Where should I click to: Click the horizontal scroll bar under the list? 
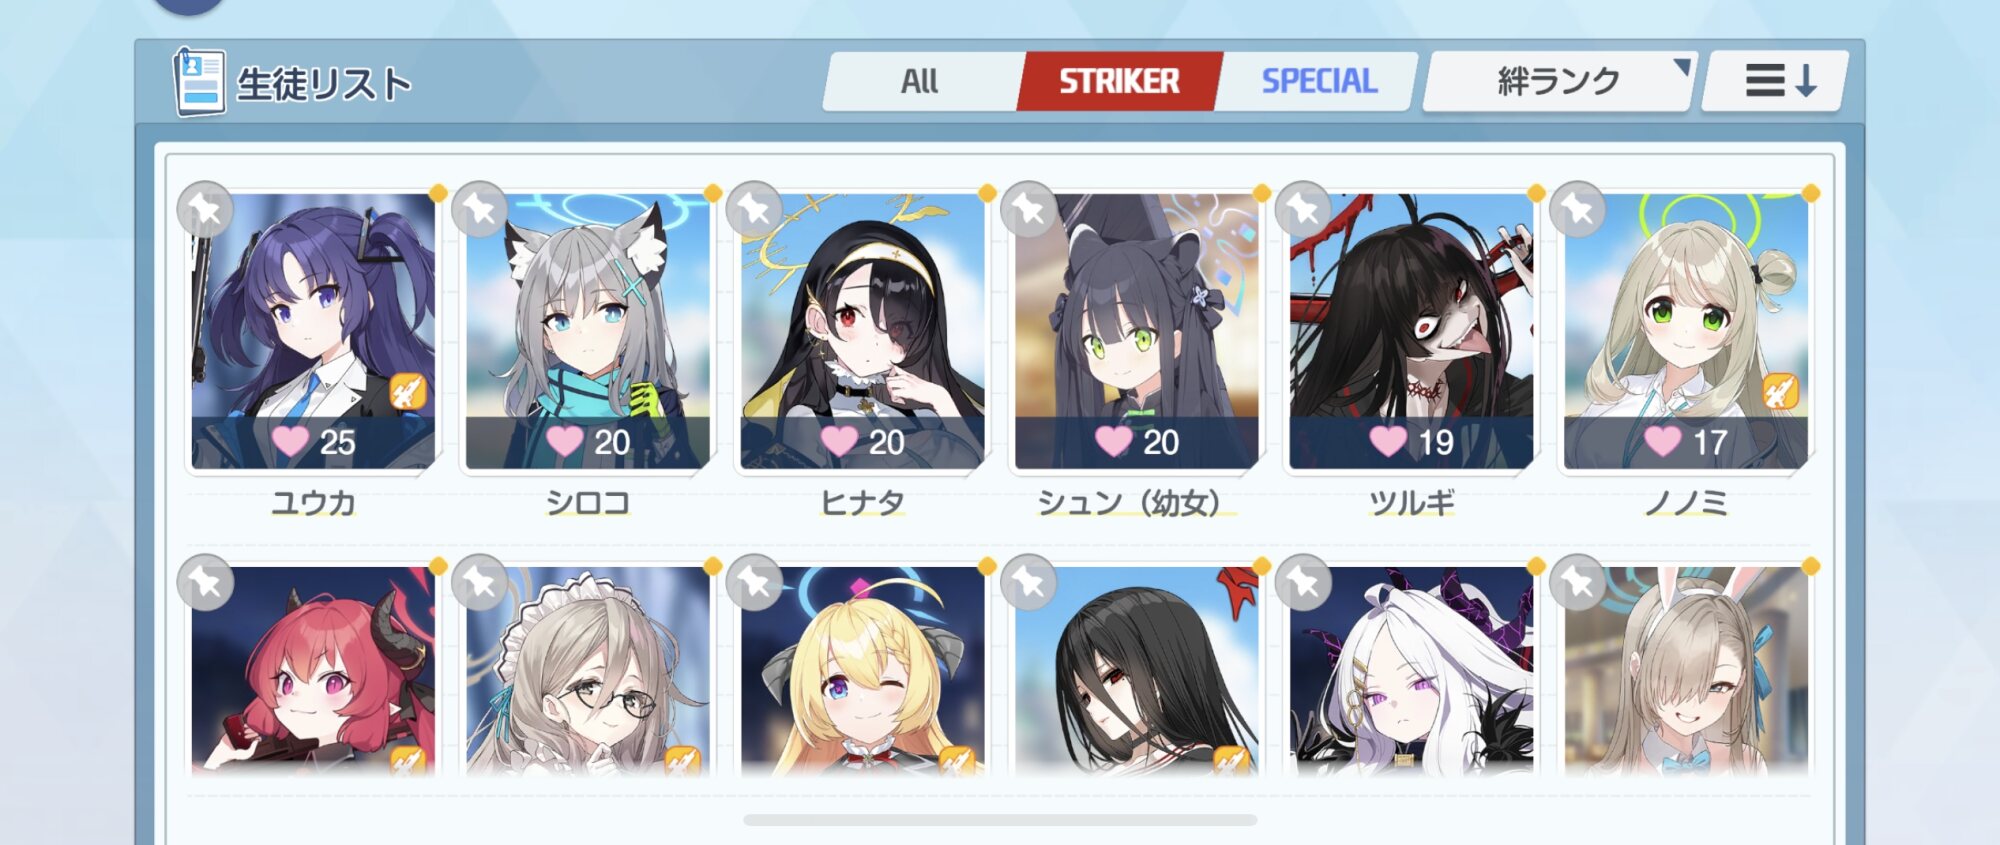[x=1000, y=820]
